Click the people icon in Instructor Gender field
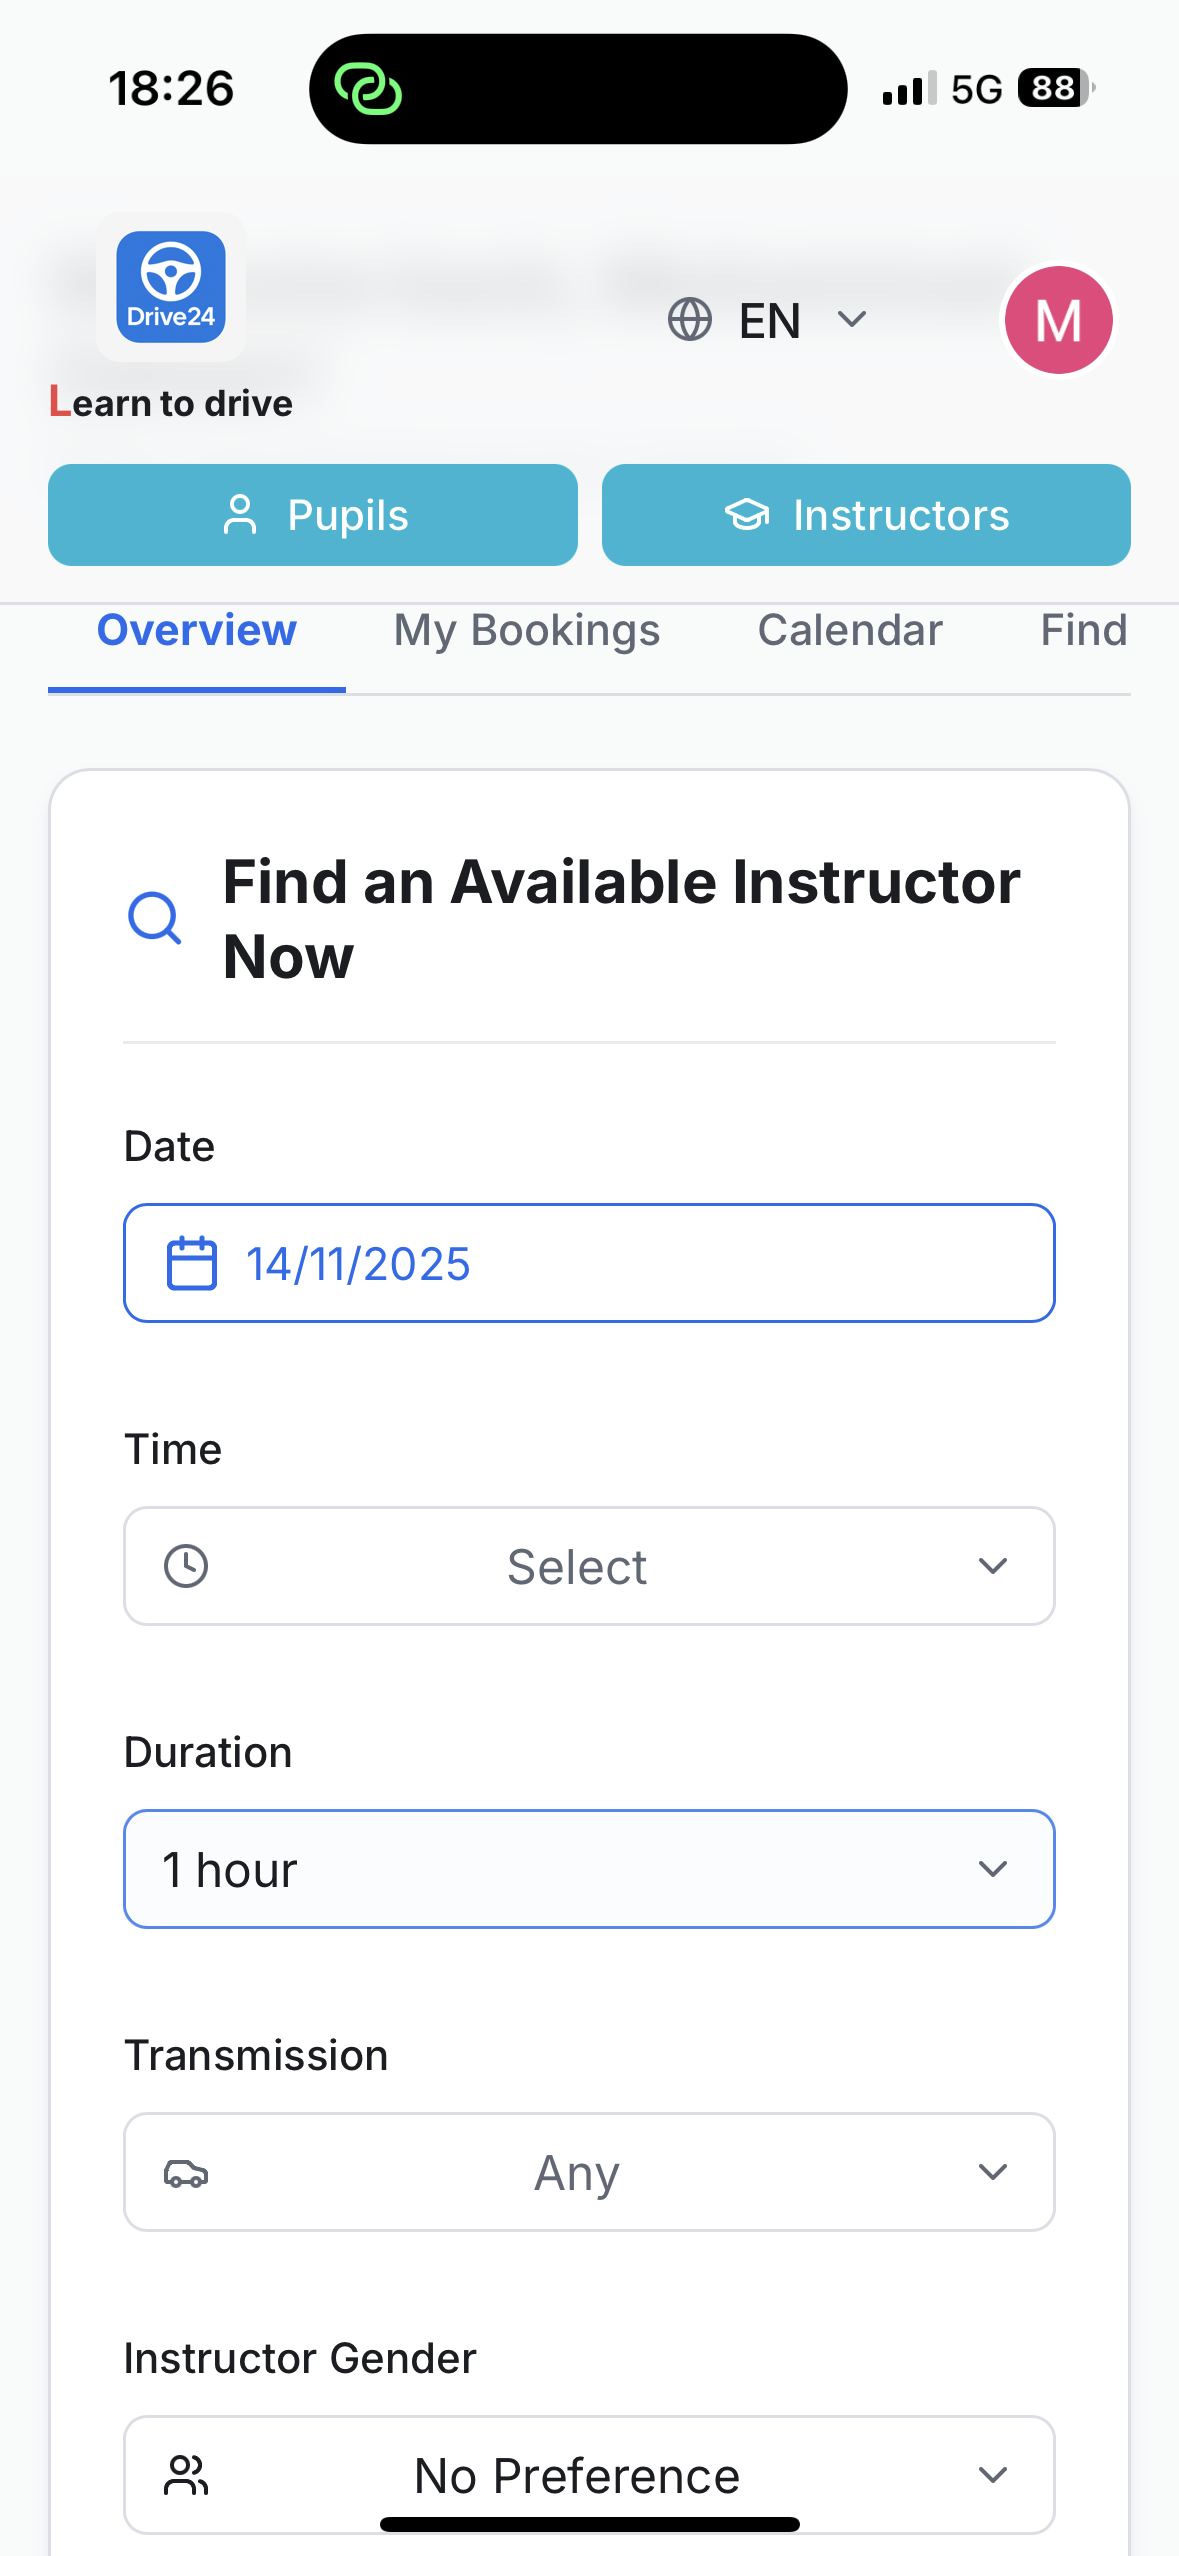 pyautogui.click(x=186, y=2475)
